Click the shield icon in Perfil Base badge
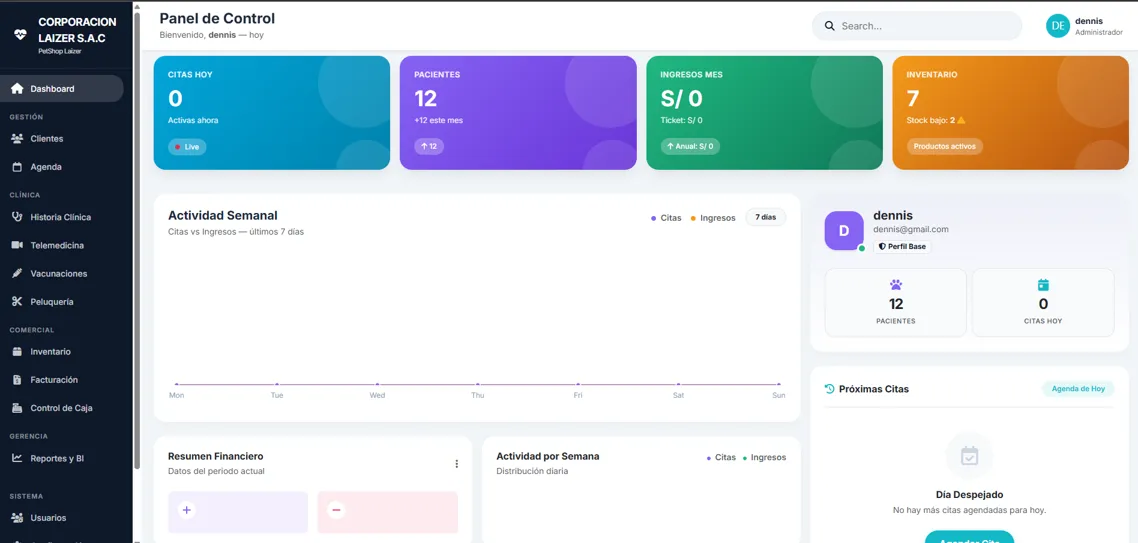 (x=883, y=247)
